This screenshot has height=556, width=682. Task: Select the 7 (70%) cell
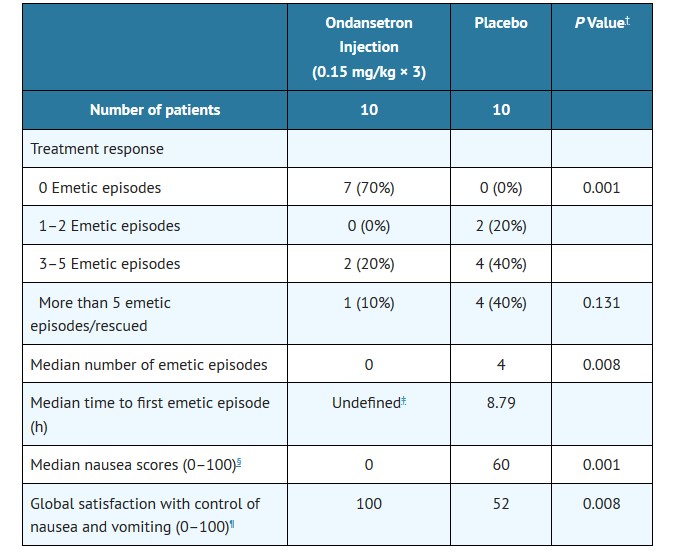(368, 187)
